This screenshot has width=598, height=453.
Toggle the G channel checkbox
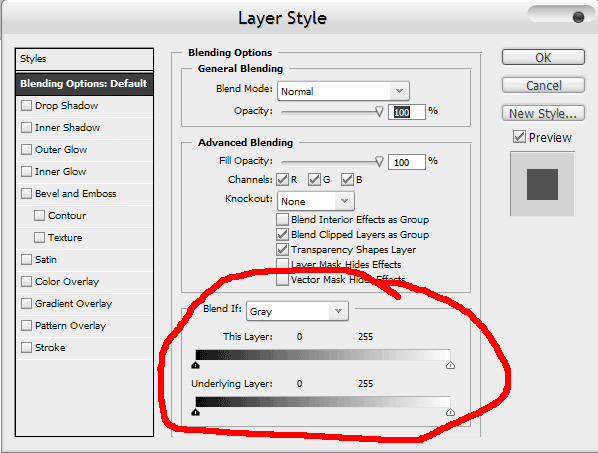point(314,180)
